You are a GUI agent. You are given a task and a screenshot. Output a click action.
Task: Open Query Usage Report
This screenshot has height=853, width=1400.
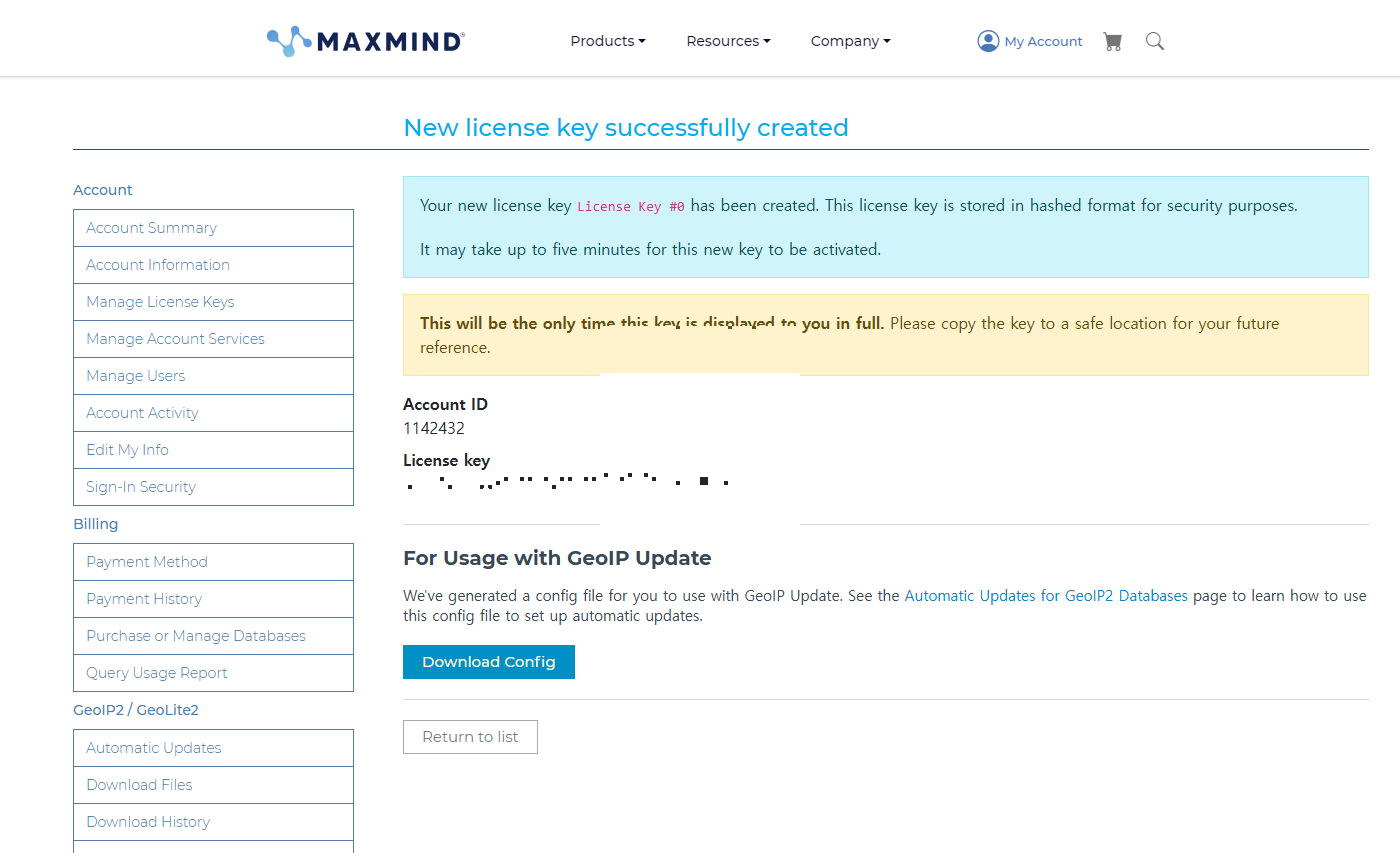coord(213,673)
